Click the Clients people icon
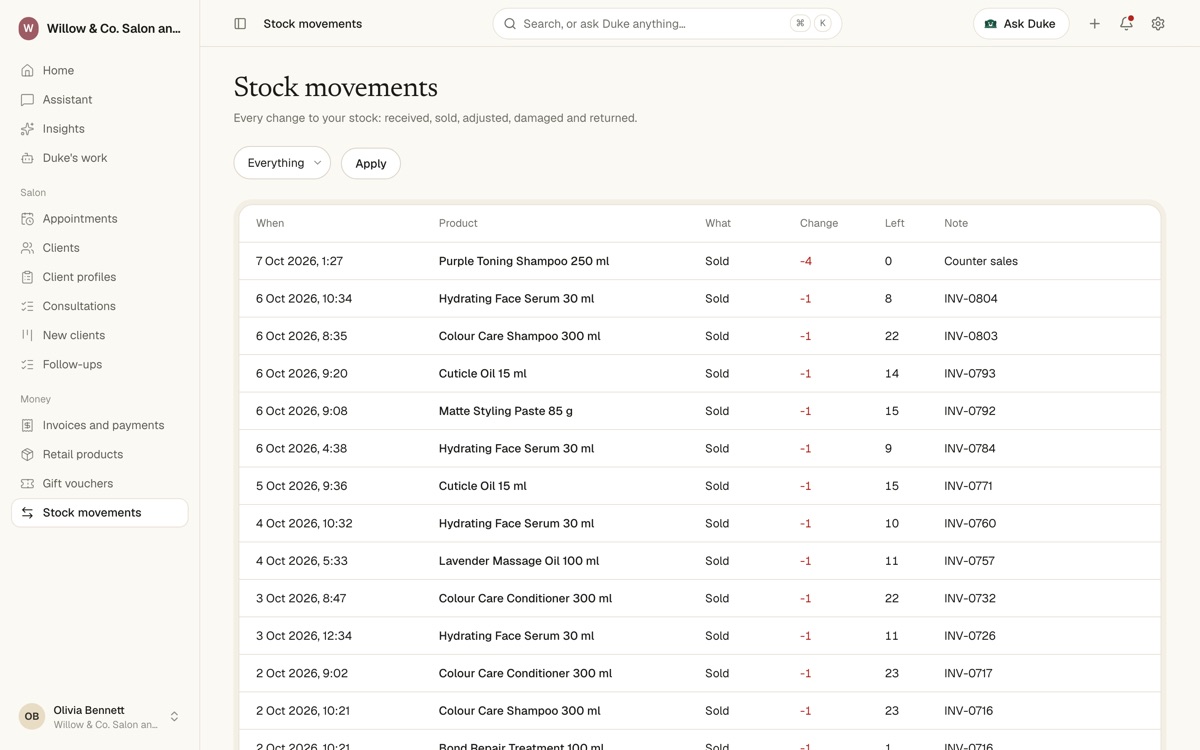The width and height of the screenshot is (1200, 750). [27, 248]
